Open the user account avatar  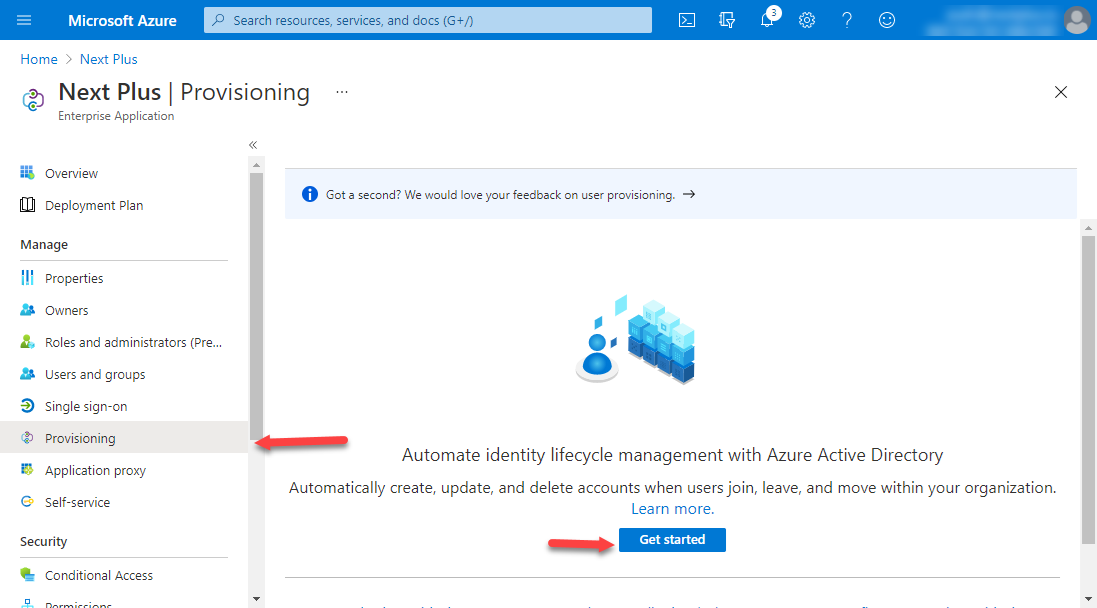(x=1076, y=20)
